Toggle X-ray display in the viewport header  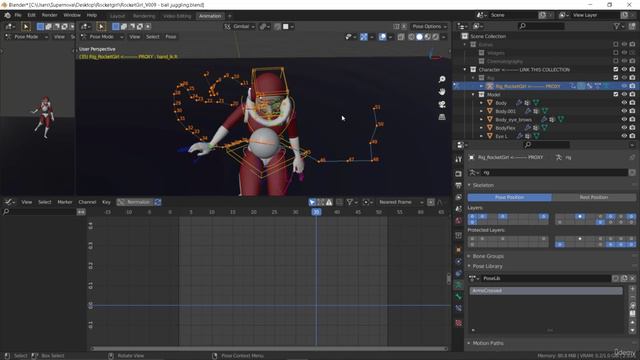tap(401, 37)
